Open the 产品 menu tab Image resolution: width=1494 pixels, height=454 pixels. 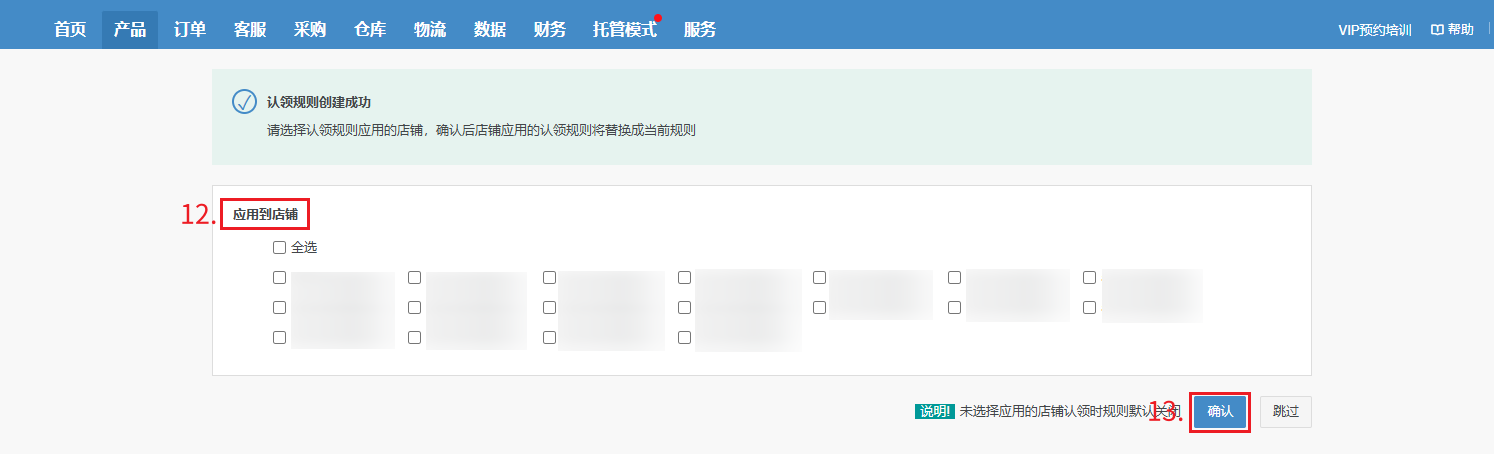[x=130, y=30]
